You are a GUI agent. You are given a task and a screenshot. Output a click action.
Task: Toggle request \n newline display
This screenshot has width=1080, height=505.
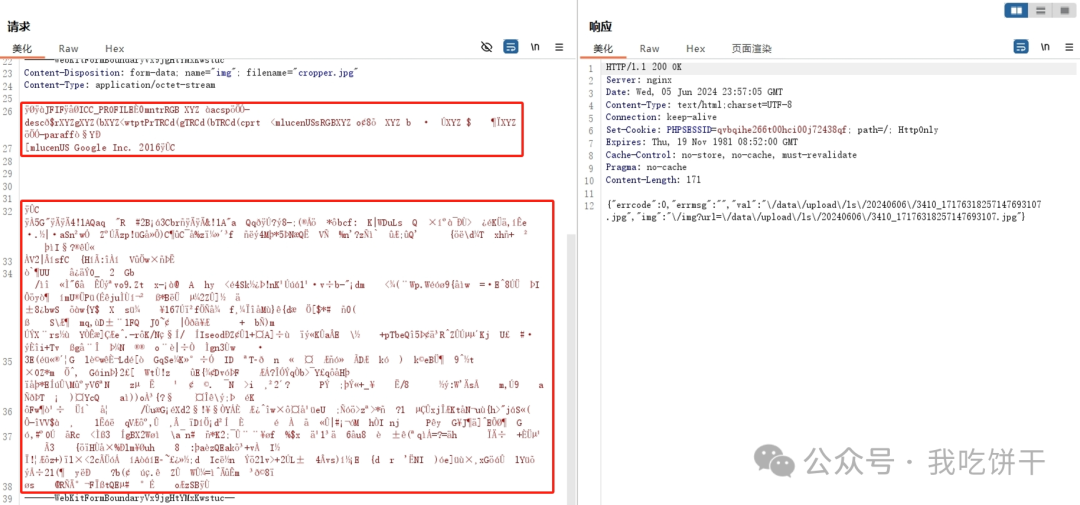535,47
